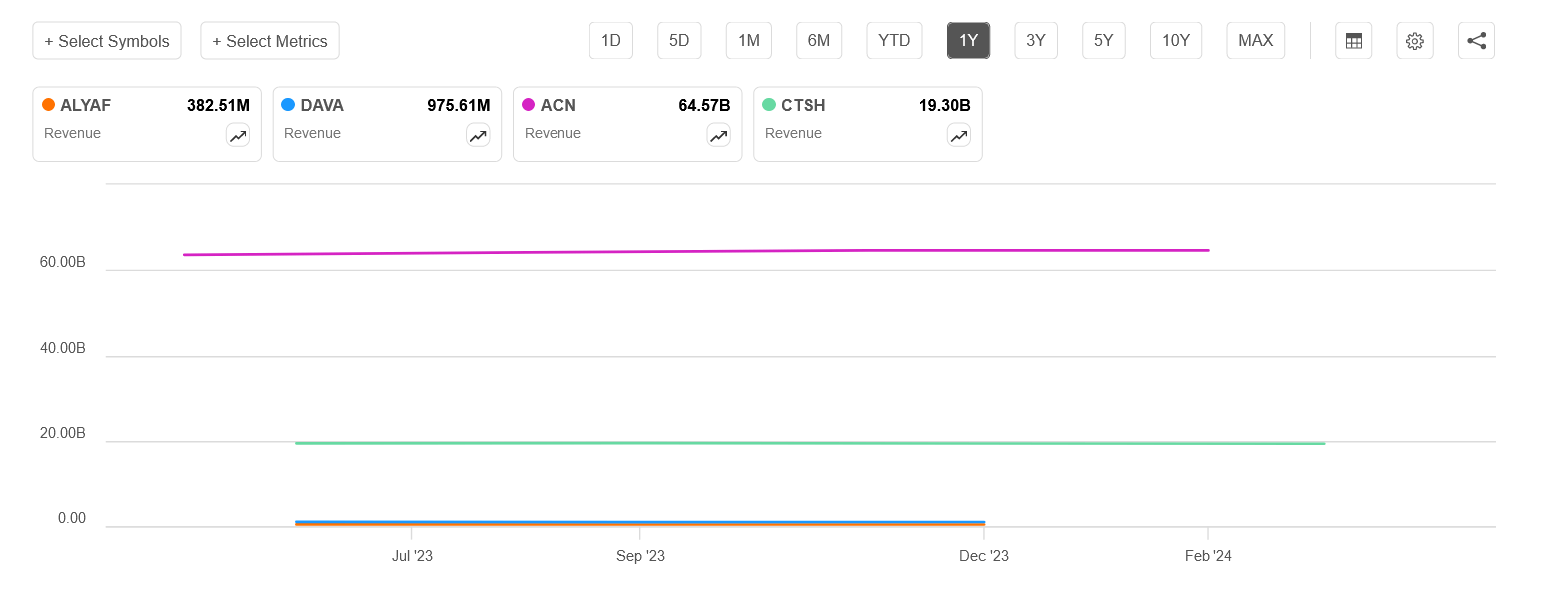Open chart settings gear icon
1543x608 pixels.
(x=1414, y=41)
